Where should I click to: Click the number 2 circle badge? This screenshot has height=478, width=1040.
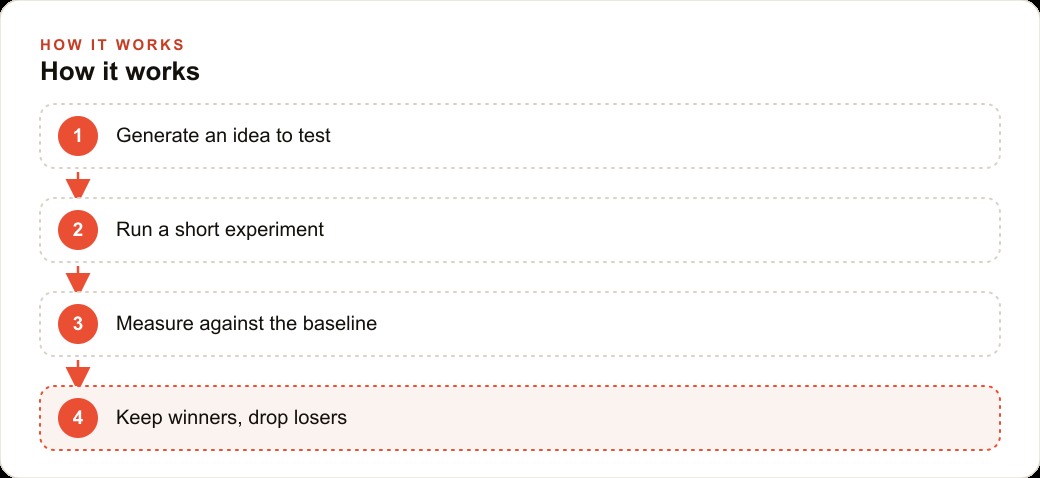coord(78,230)
